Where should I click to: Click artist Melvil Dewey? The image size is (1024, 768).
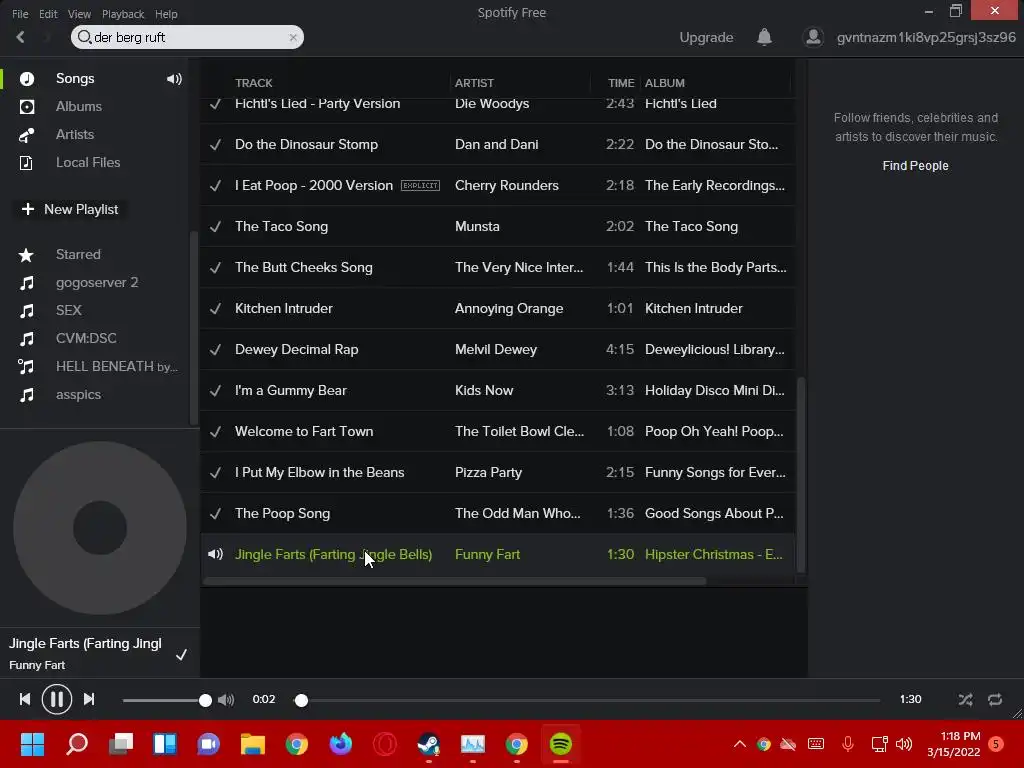pos(496,349)
